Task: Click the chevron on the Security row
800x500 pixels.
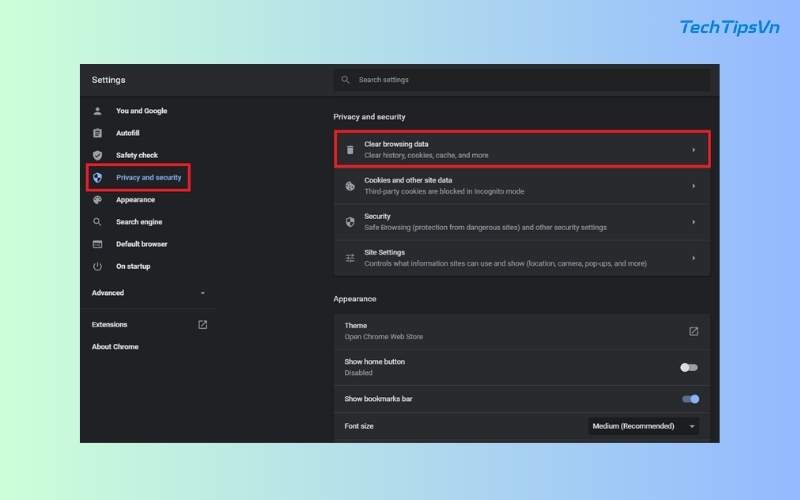Action: tap(693, 222)
